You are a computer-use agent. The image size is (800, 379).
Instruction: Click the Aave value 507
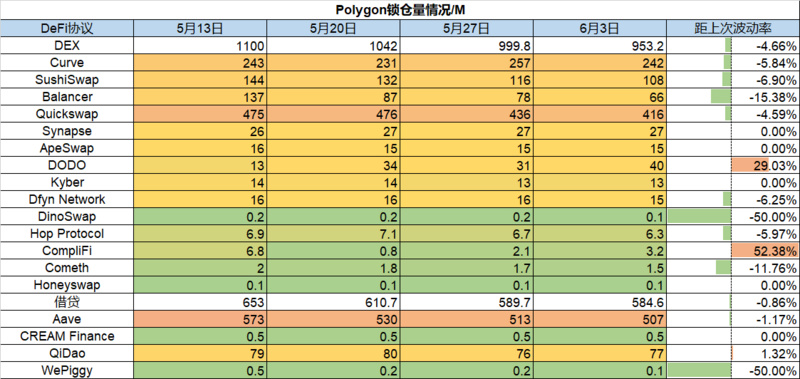click(x=600, y=319)
